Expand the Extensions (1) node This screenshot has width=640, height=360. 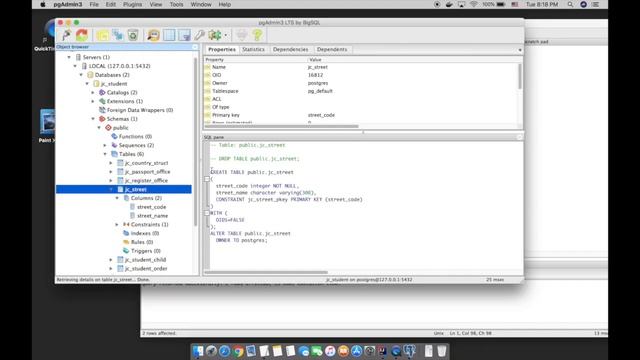coord(93,101)
